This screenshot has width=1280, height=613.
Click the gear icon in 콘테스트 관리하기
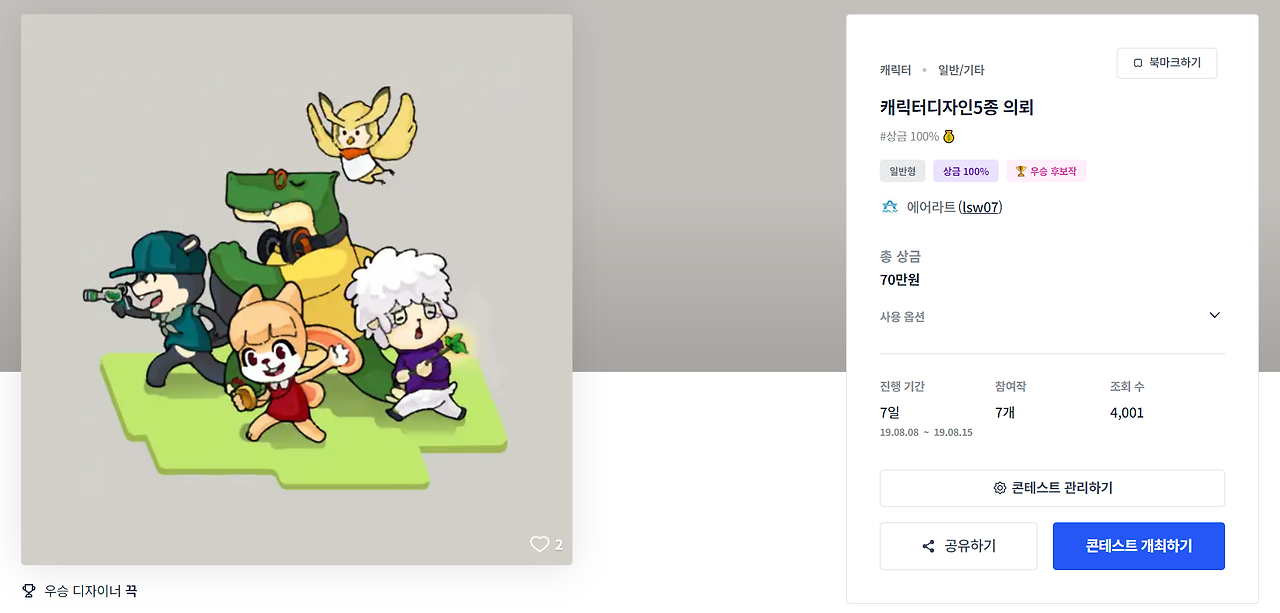click(x=999, y=488)
